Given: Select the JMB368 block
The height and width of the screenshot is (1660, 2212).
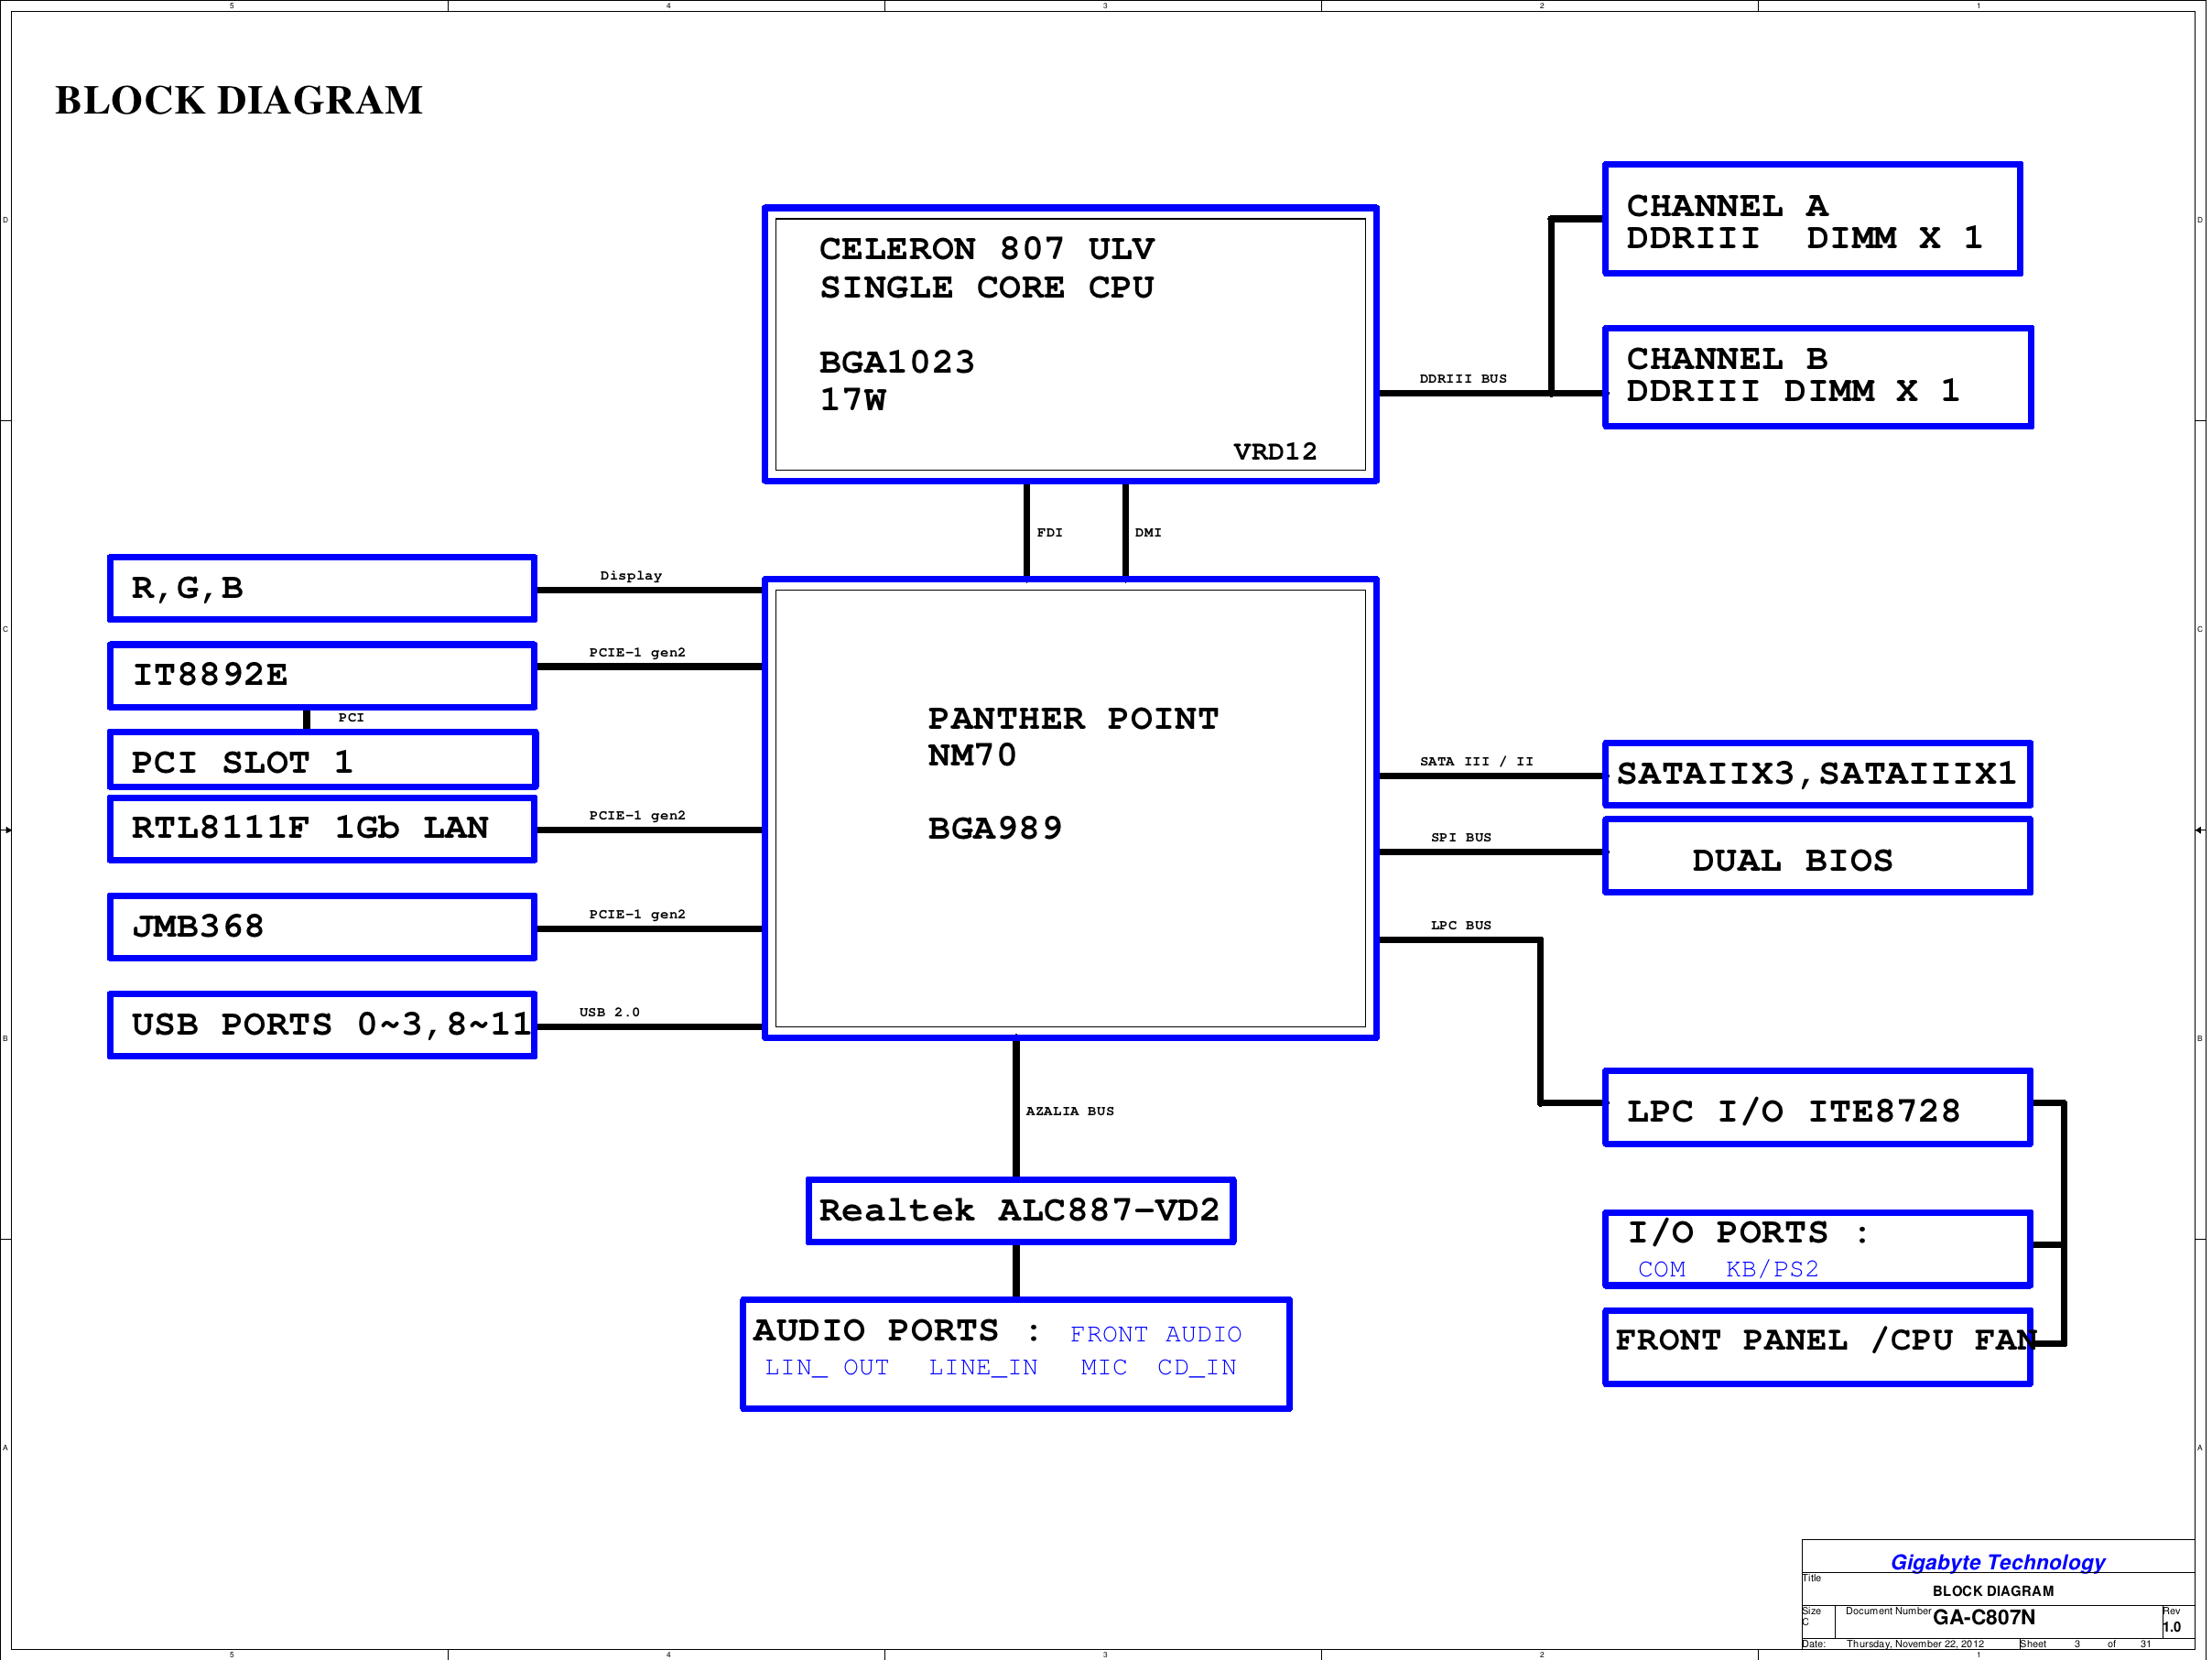Looking at the screenshot, I should (322, 927).
